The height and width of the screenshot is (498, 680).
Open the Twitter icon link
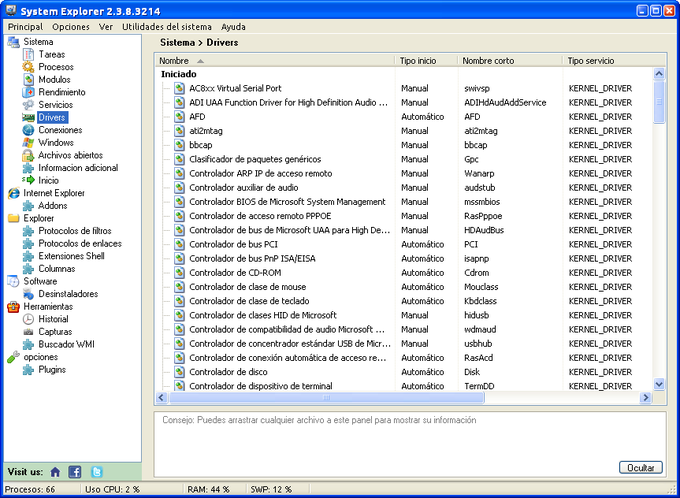pyautogui.click(x=97, y=472)
